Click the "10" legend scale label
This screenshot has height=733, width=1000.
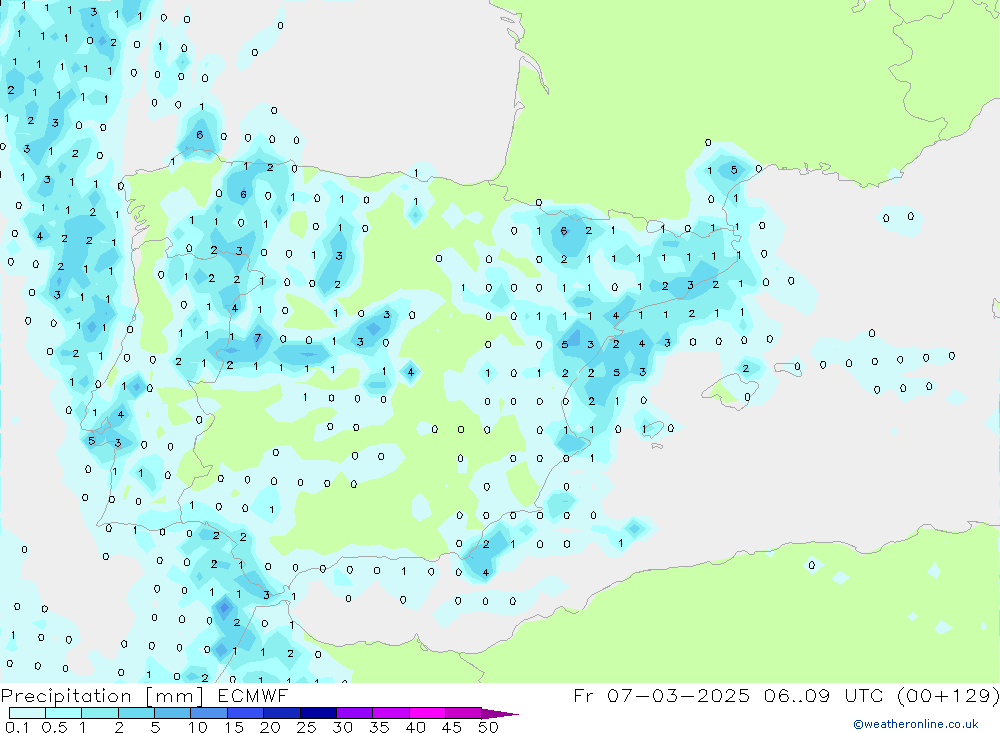(x=198, y=727)
